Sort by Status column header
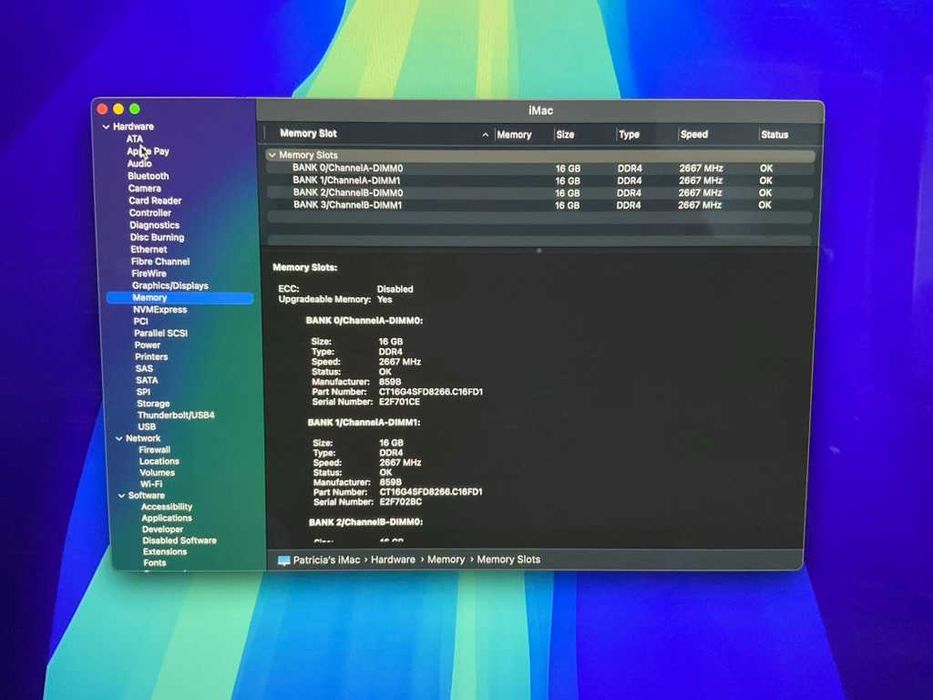The image size is (933, 700). pyautogui.click(x=774, y=135)
